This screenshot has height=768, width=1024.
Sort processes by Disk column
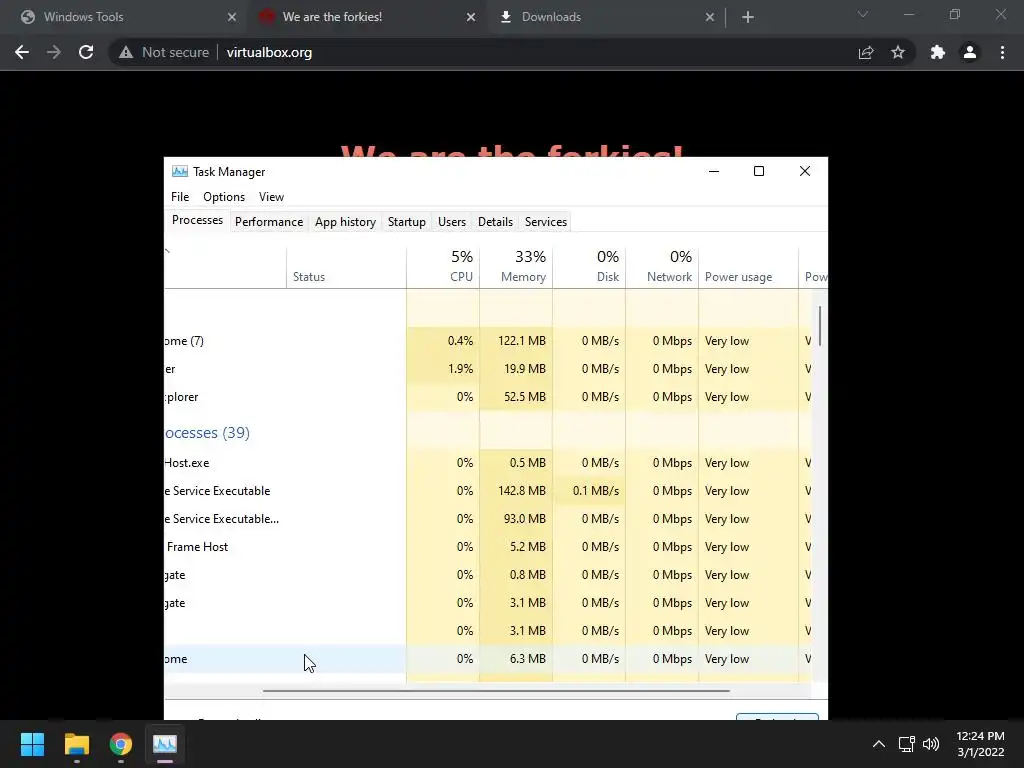coord(589,268)
